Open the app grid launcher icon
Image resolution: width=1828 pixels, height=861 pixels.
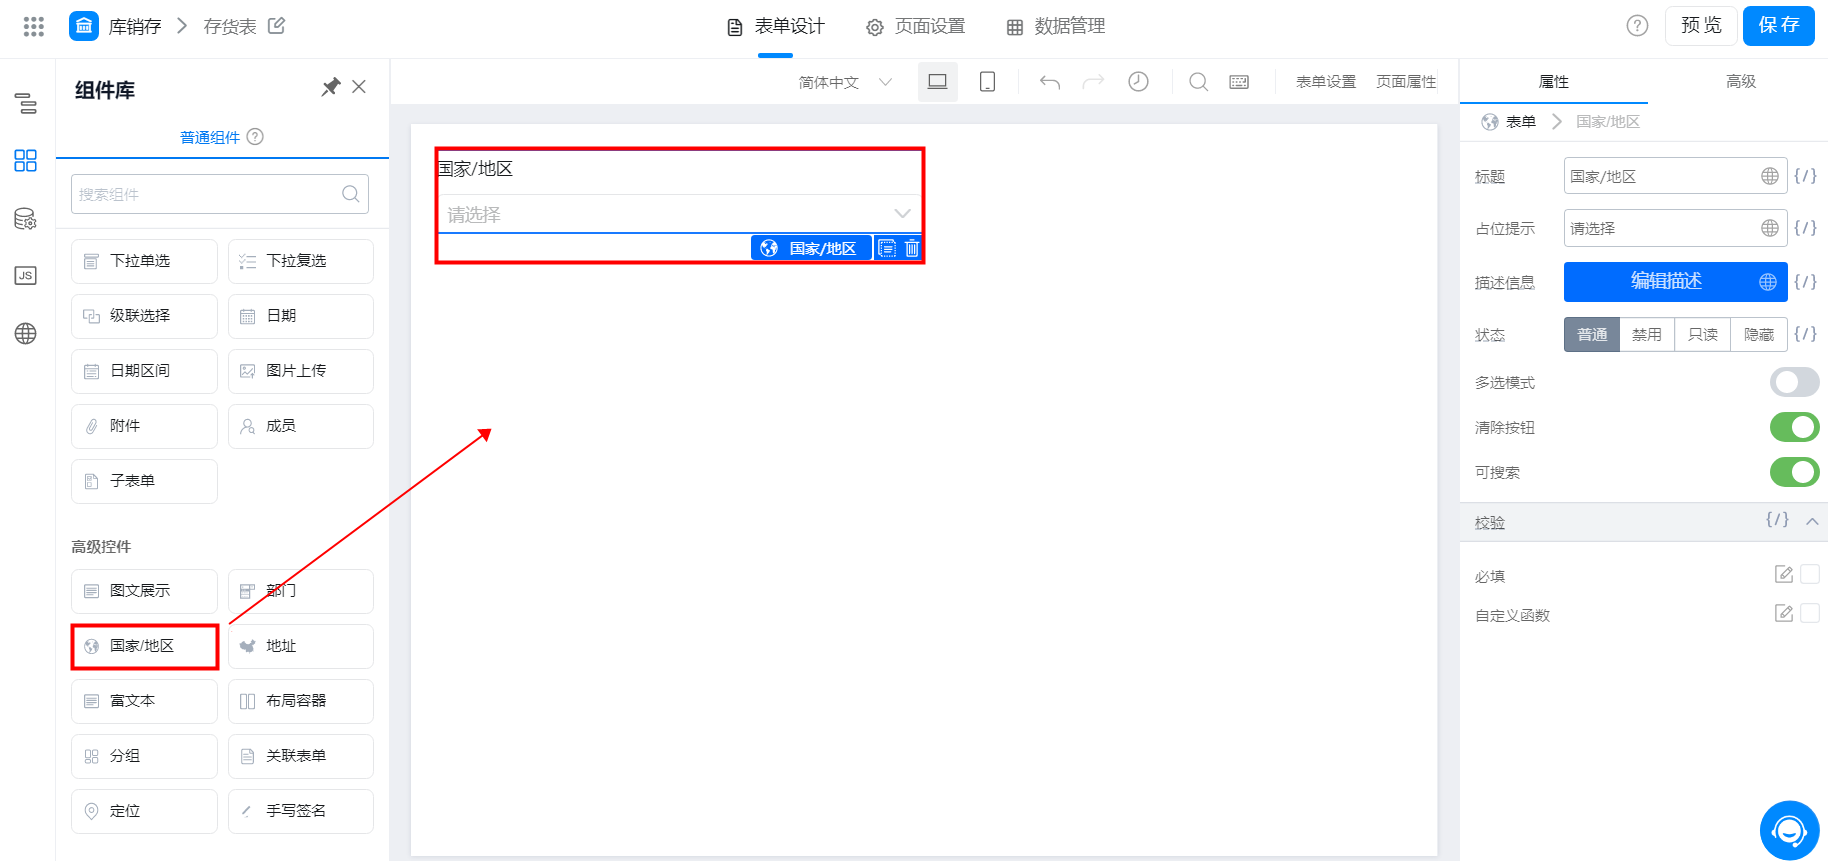pyautogui.click(x=33, y=26)
